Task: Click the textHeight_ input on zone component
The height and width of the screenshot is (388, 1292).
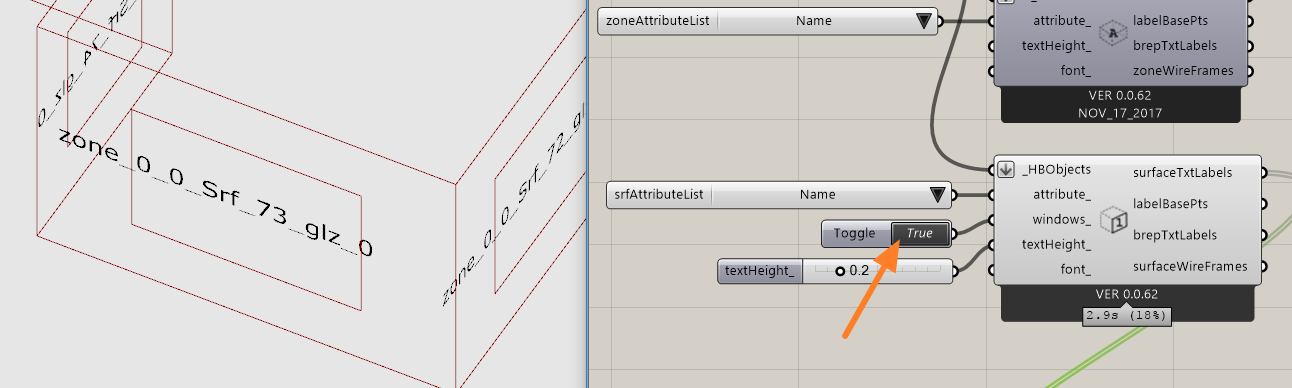Action: (x=1056, y=46)
